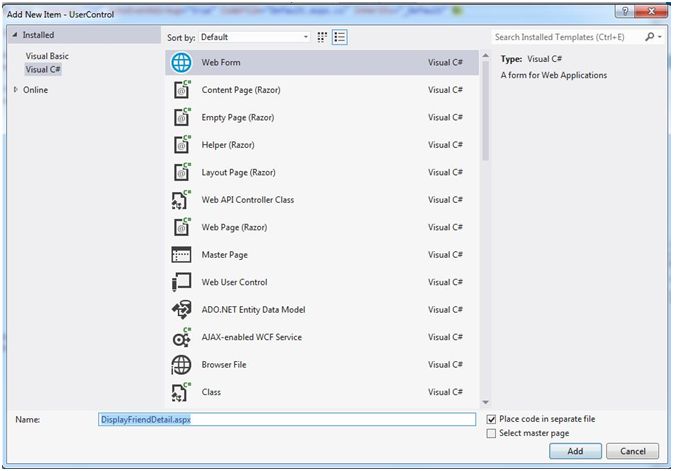Click the Empty Page (Razor) template icon
Screen dimensions: 673x471
pos(182,117)
